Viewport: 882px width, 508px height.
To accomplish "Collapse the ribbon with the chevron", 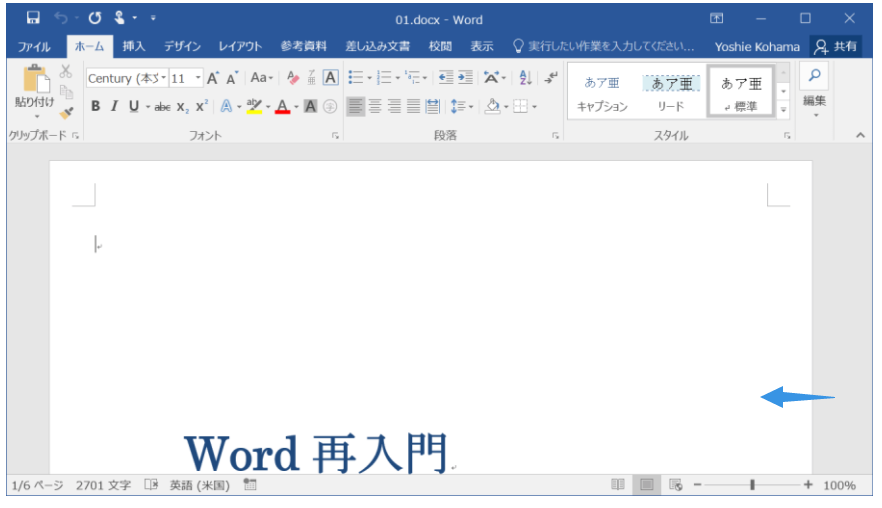I will 860,135.
